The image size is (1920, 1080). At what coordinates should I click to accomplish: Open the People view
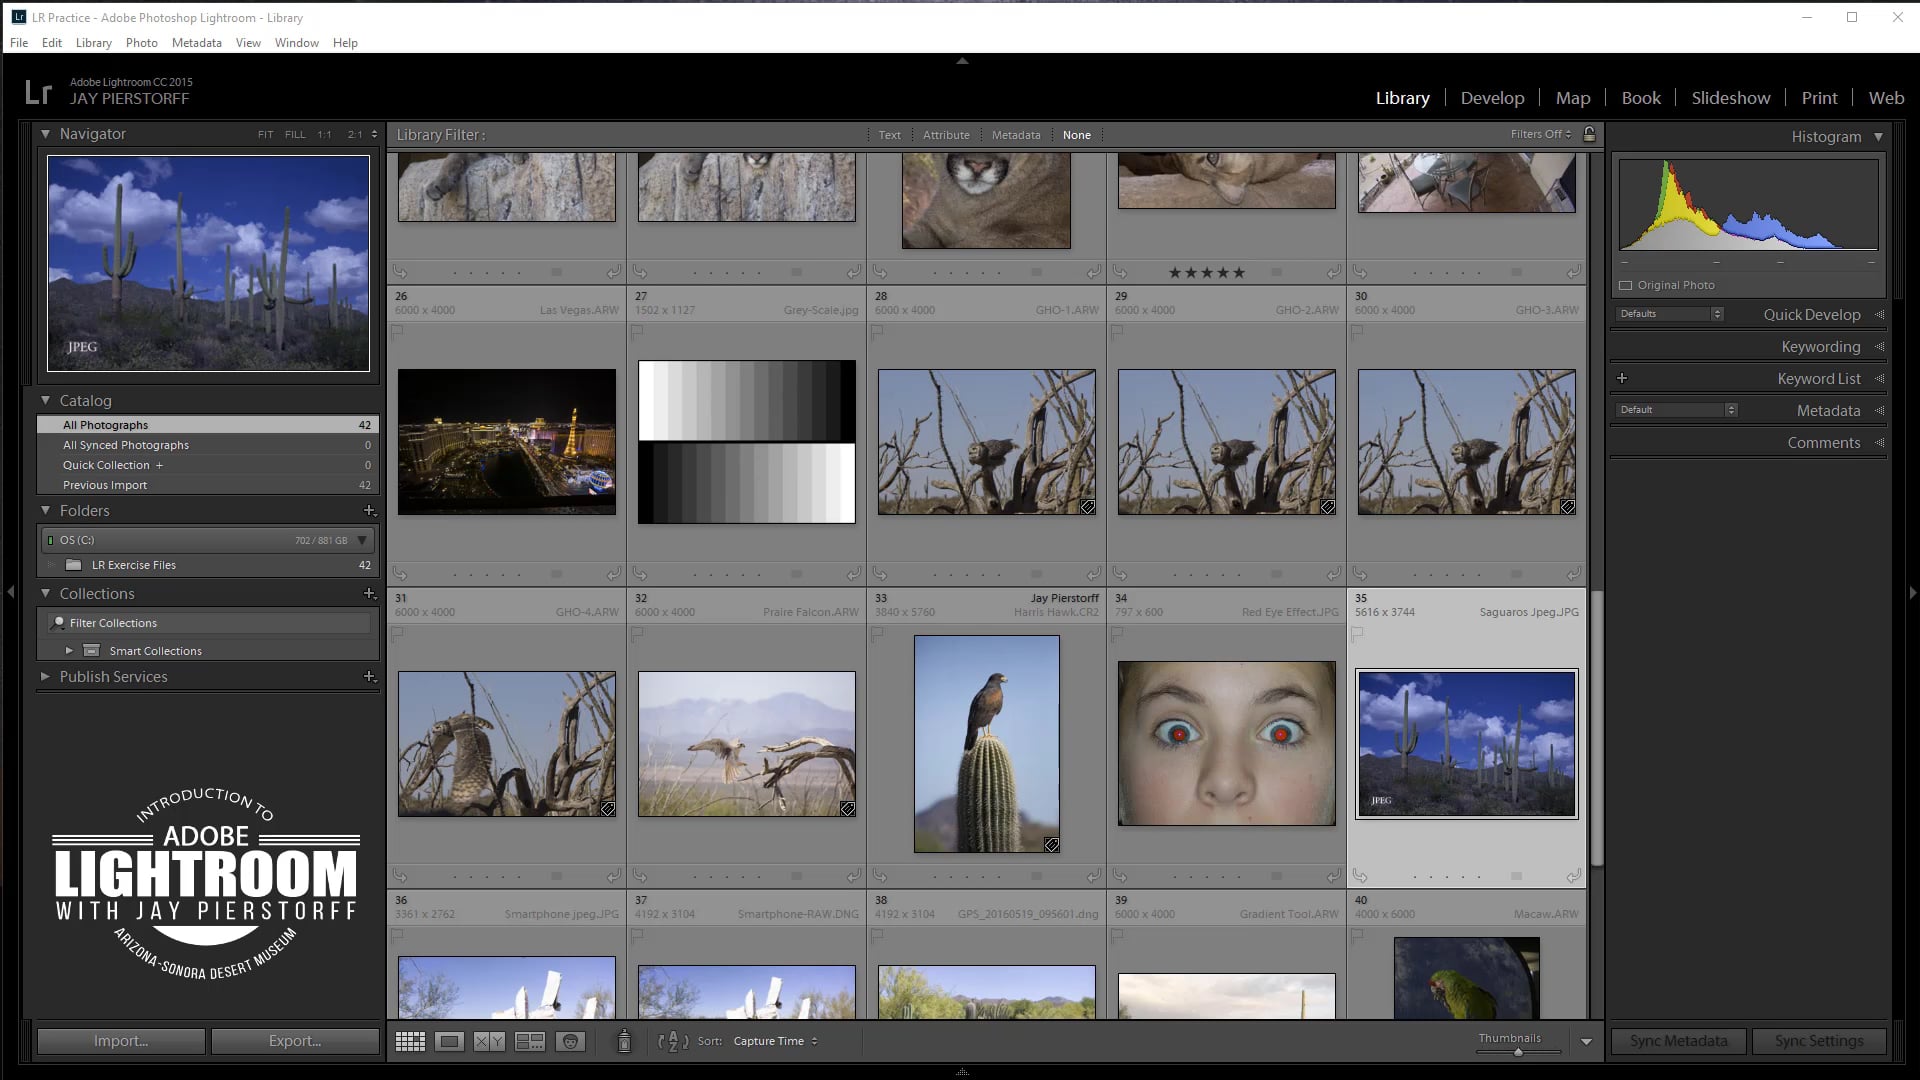(570, 1040)
